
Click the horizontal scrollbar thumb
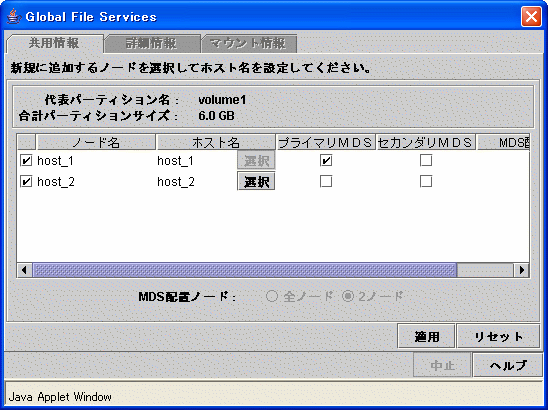point(245,270)
